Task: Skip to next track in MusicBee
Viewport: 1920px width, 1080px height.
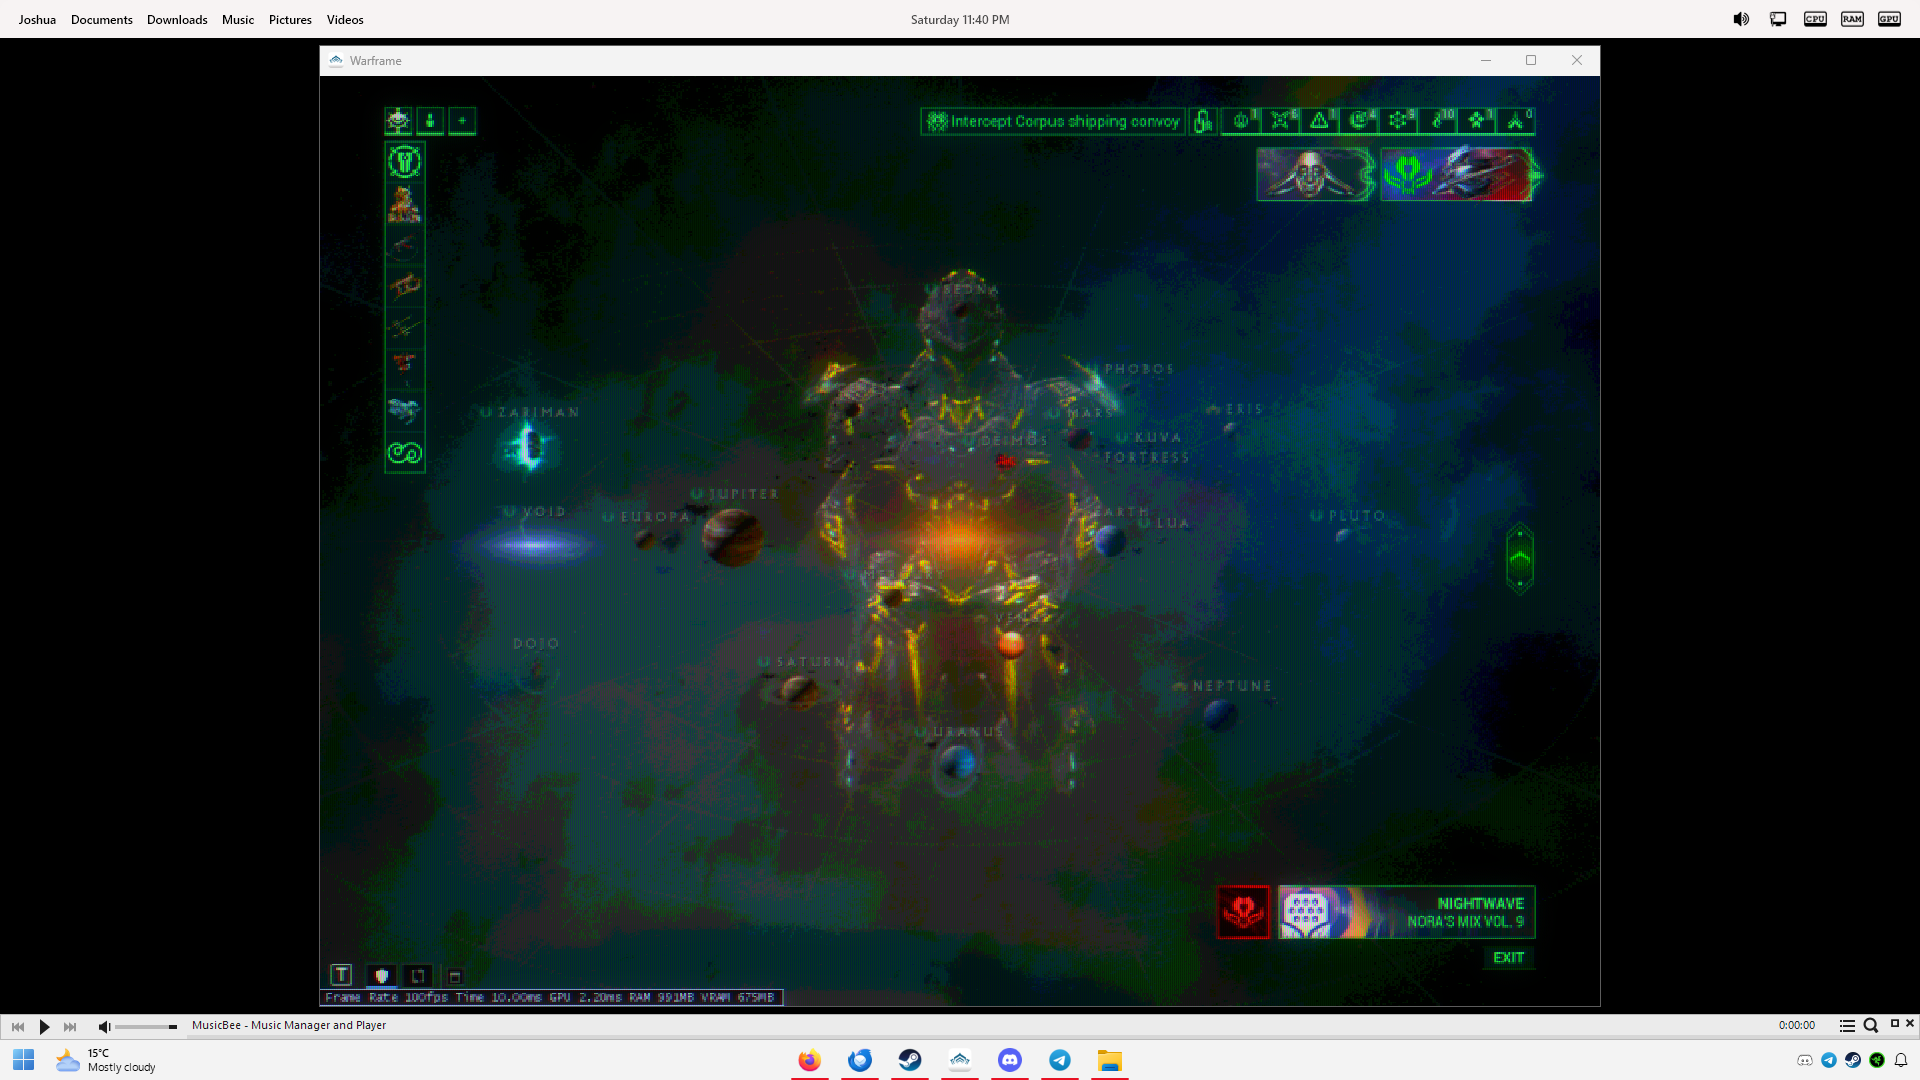Action: 70,1027
